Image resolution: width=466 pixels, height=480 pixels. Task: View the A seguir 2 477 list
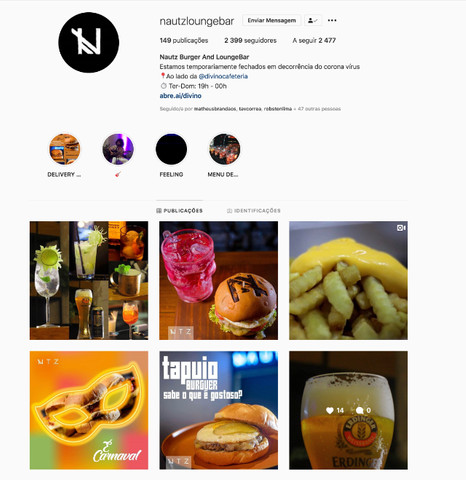click(314, 40)
